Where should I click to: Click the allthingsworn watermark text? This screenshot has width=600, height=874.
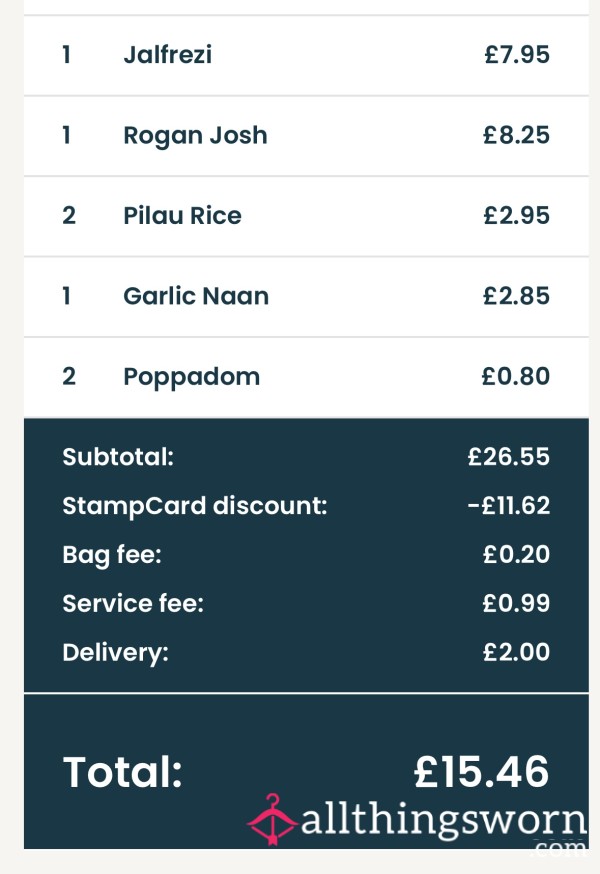tap(444, 824)
